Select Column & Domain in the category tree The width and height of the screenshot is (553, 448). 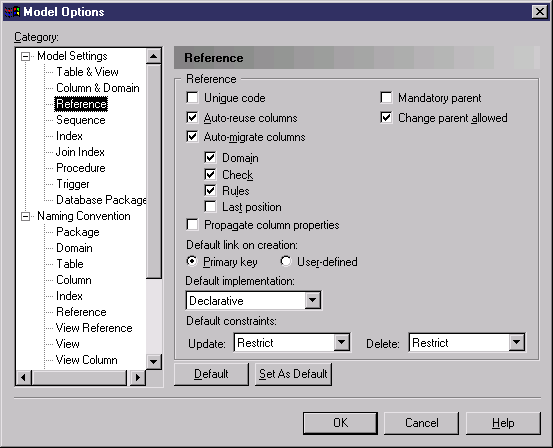pos(98,88)
